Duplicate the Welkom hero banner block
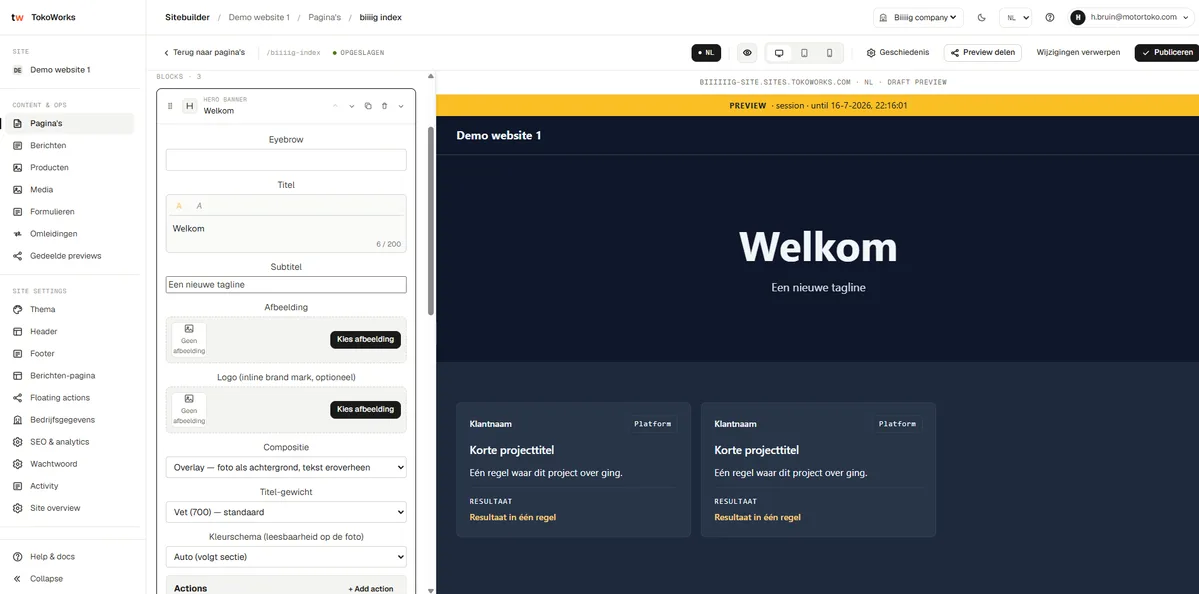Viewport: 1199px width, 594px height. coord(368,106)
